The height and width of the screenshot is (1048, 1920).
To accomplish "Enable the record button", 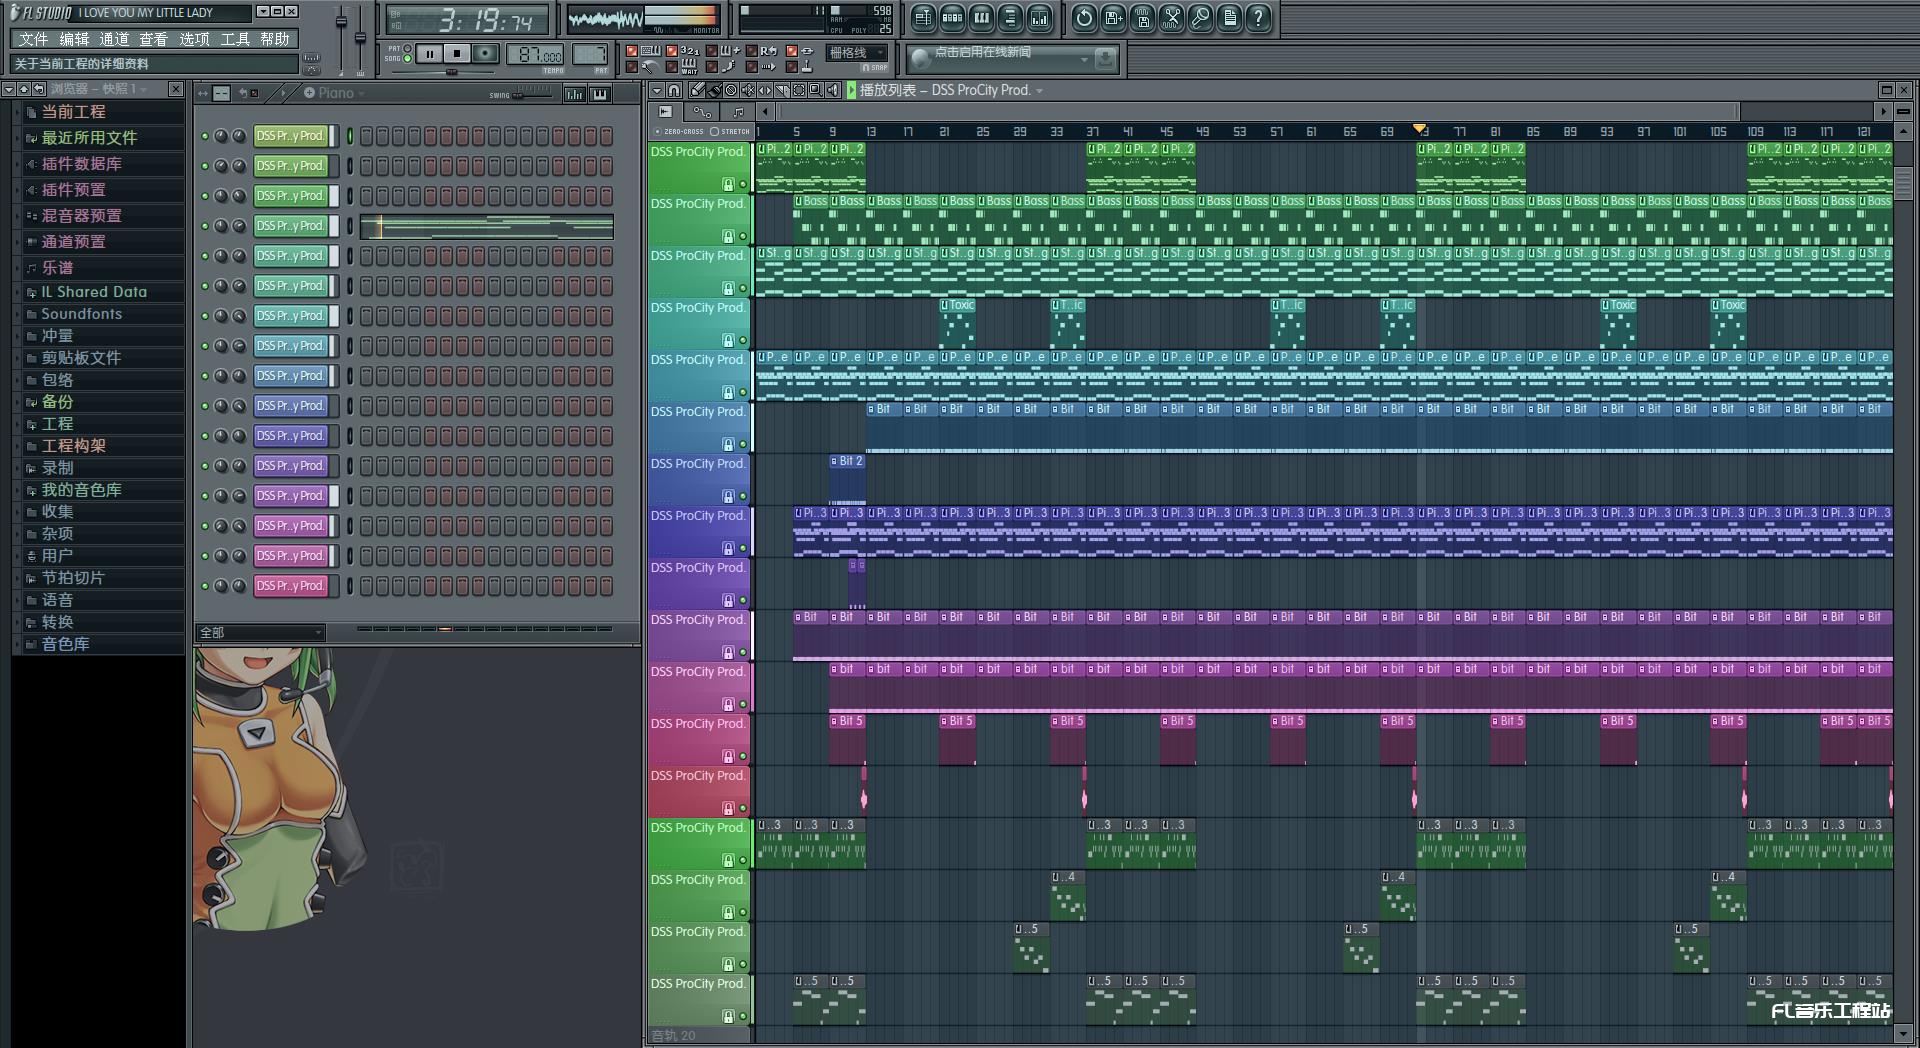I will pyautogui.click(x=485, y=54).
